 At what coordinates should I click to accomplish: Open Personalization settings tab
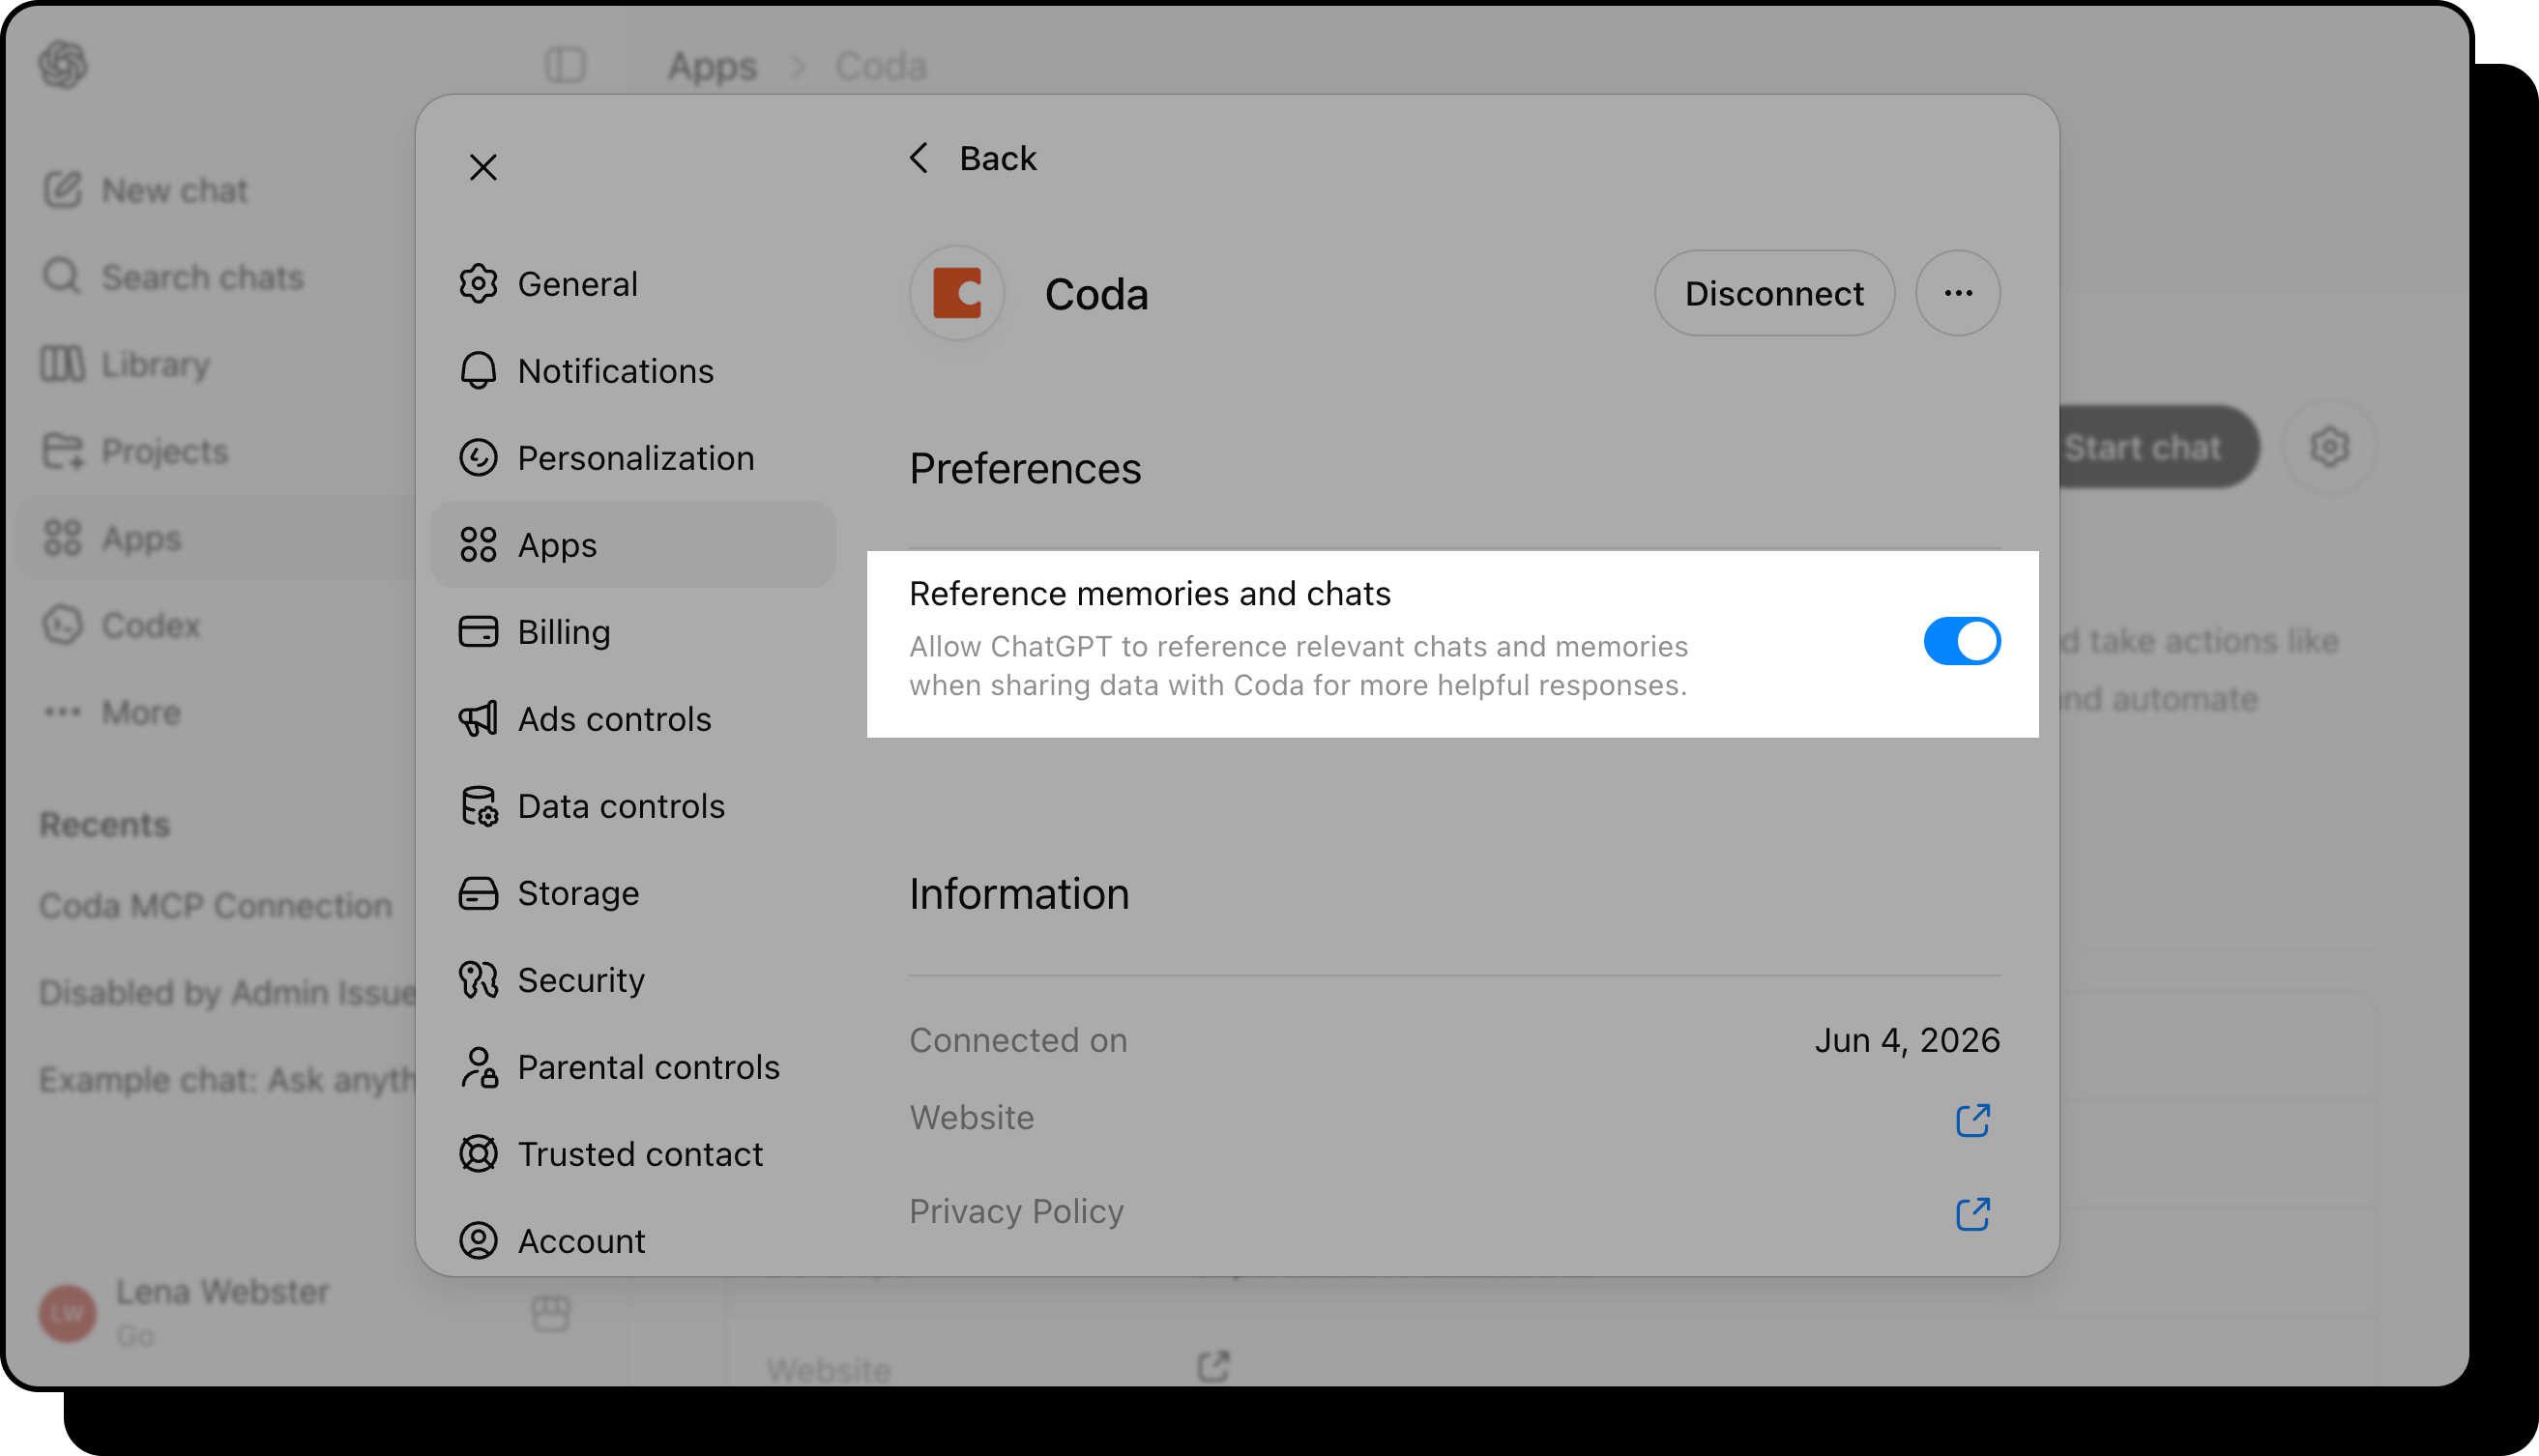coord(633,458)
